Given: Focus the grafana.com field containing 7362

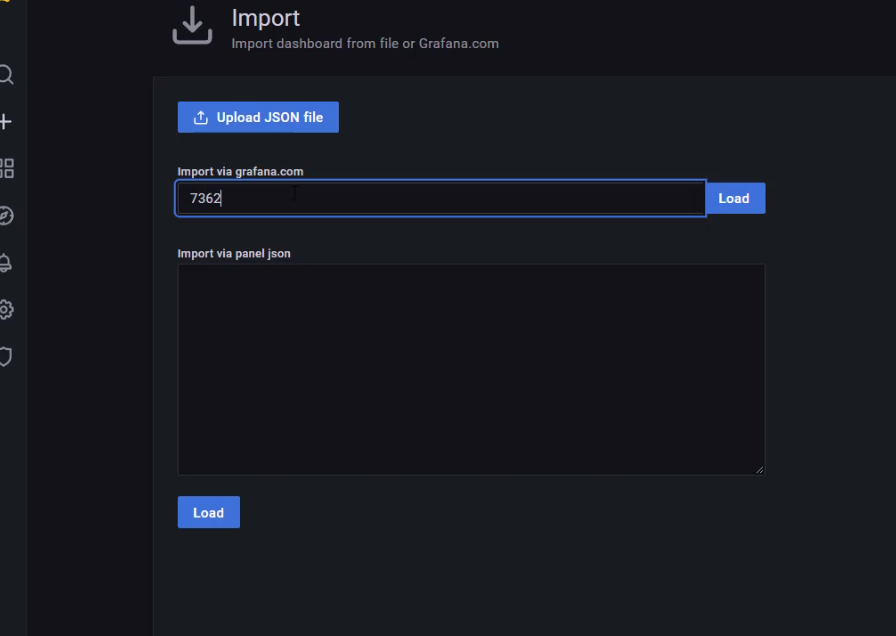Looking at the screenshot, I should tap(440, 198).
